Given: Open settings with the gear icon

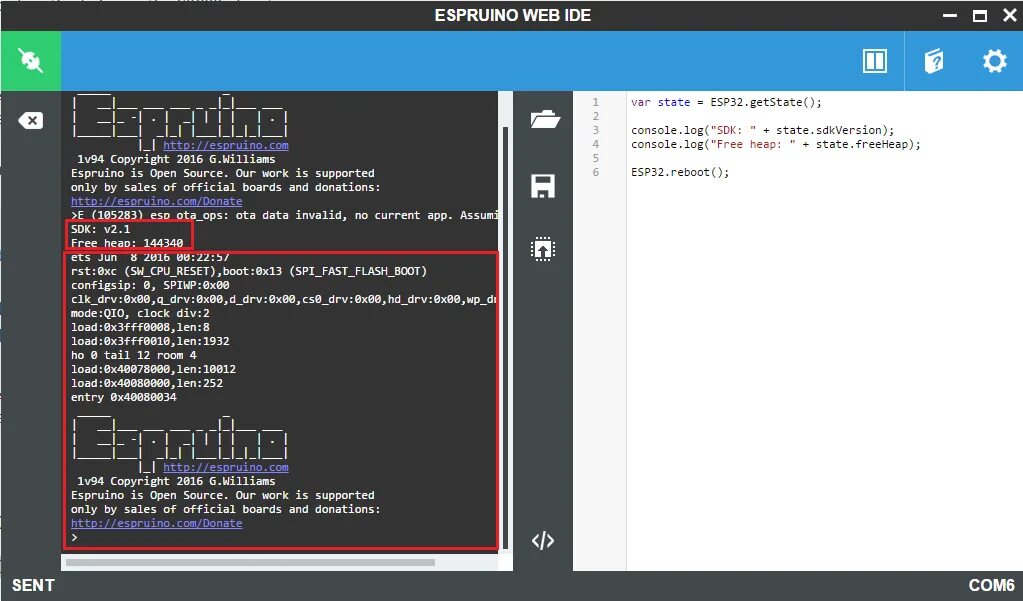Looking at the screenshot, I should [x=994, y=61].
